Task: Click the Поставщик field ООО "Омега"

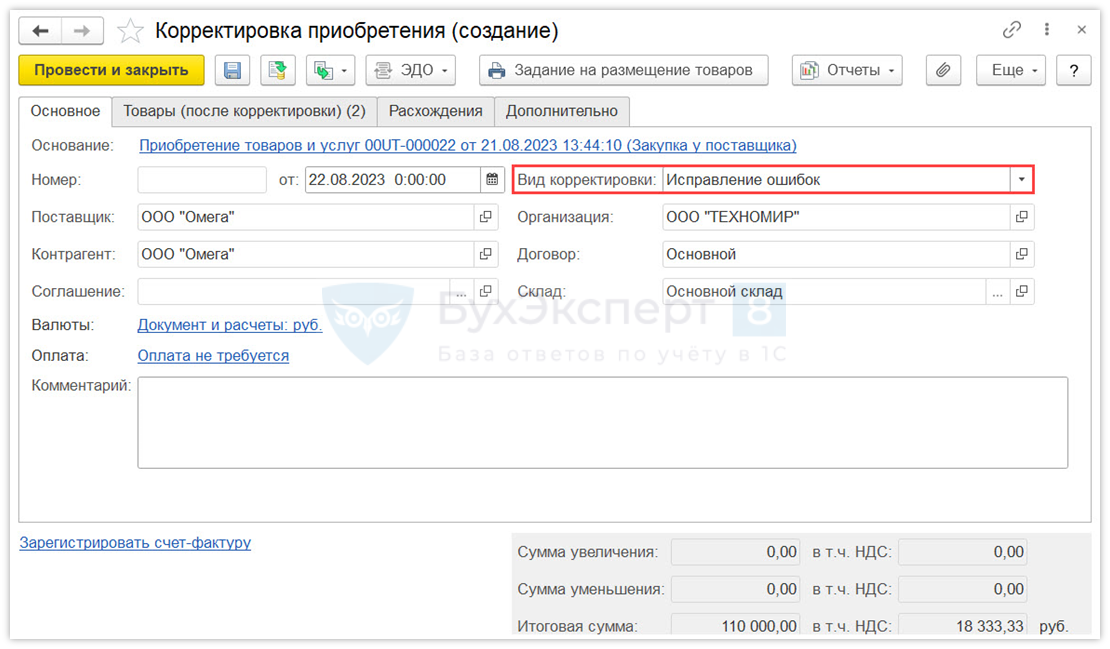Action: click(306, 217)
